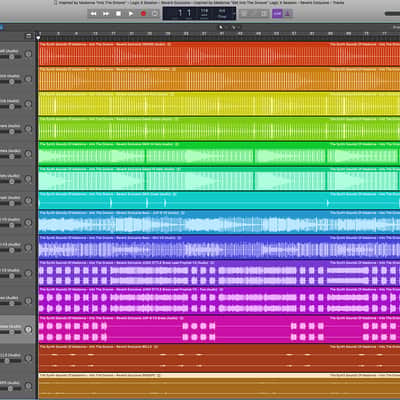Screen dimensions: 400x400
Task: Click volume slider on the red track
Action: coord(11,57)
